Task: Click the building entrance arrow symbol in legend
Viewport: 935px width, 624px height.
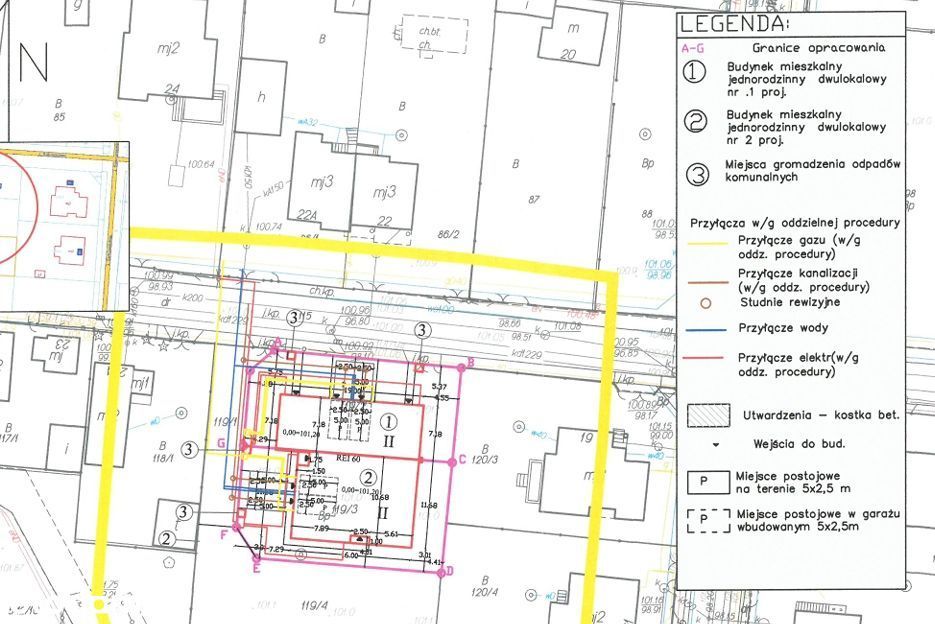Action: pyautogui.click(x=716, y=445)
